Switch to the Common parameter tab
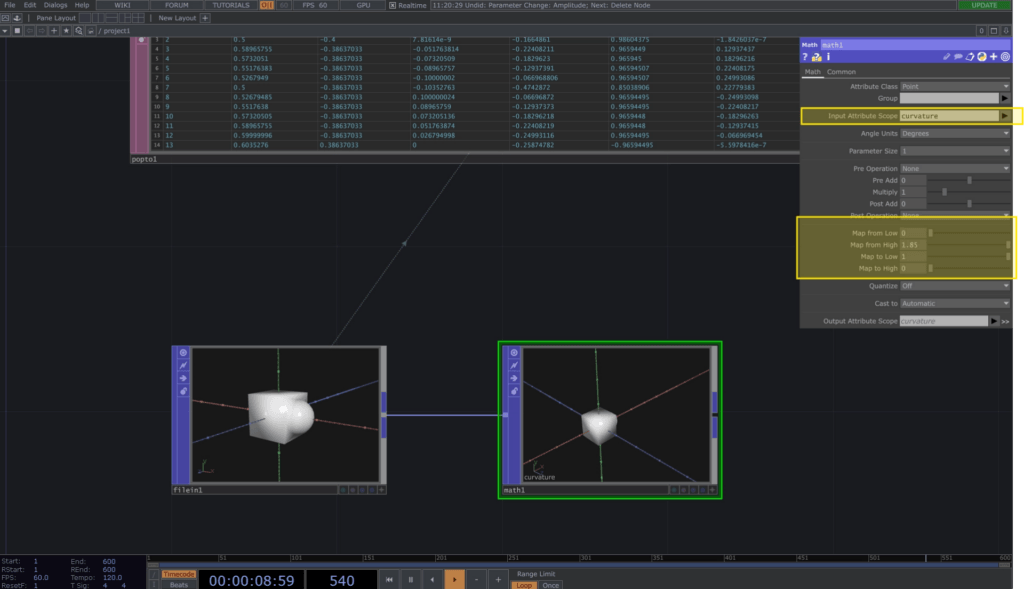The image size is (1024, 589). 841,72
